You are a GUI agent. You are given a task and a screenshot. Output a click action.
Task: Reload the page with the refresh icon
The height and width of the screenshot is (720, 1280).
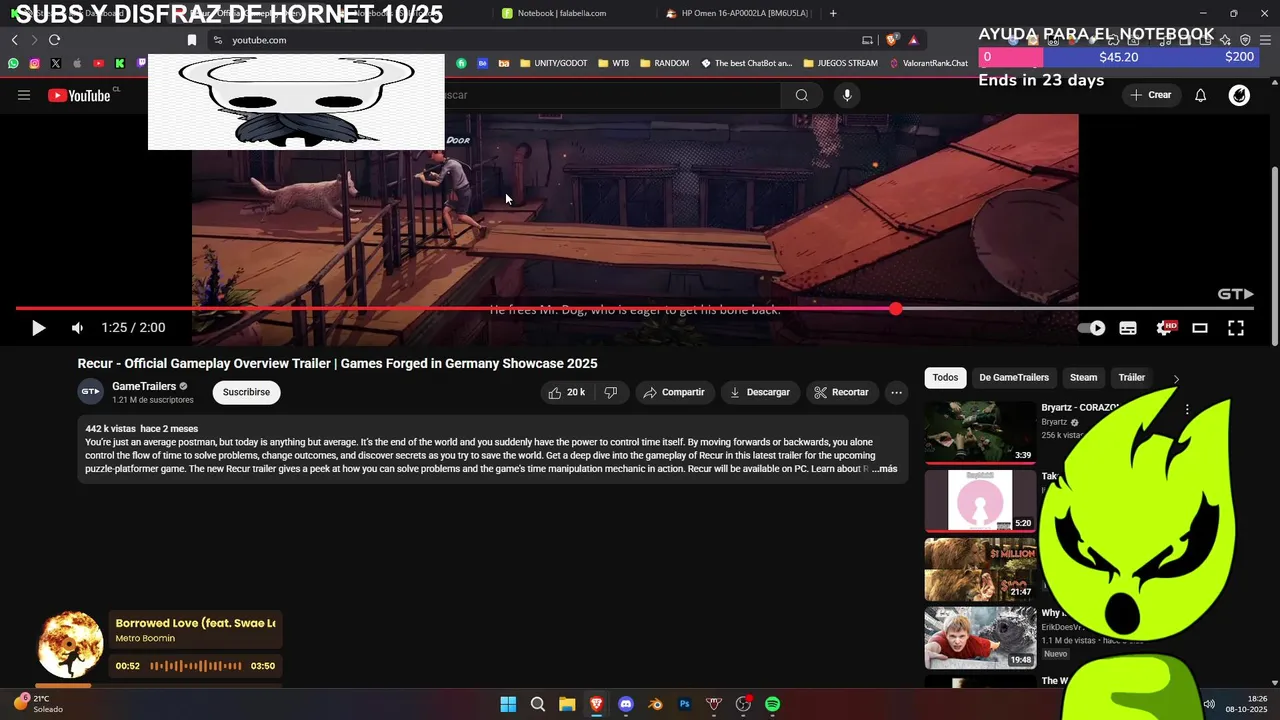pos(54,40)
